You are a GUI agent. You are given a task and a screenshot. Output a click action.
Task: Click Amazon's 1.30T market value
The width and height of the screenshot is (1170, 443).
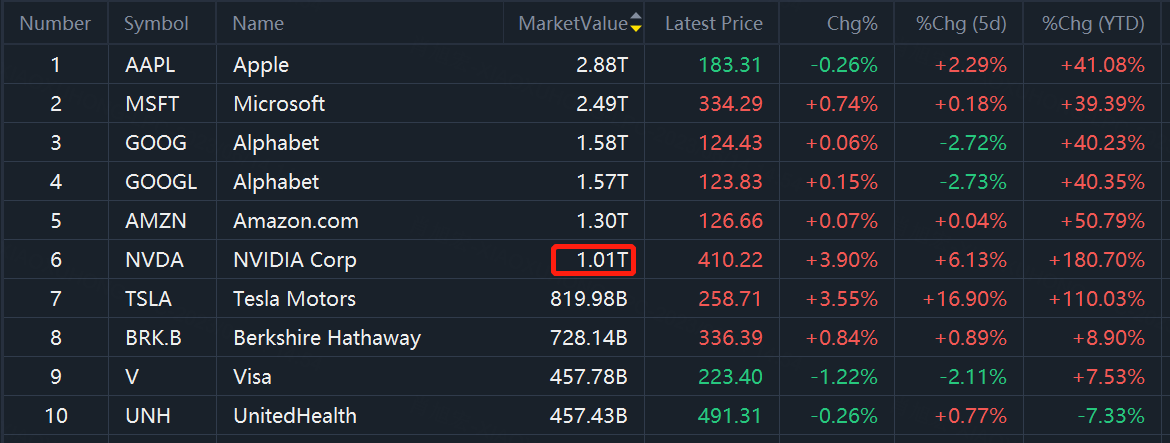click(x=602, y=221)
